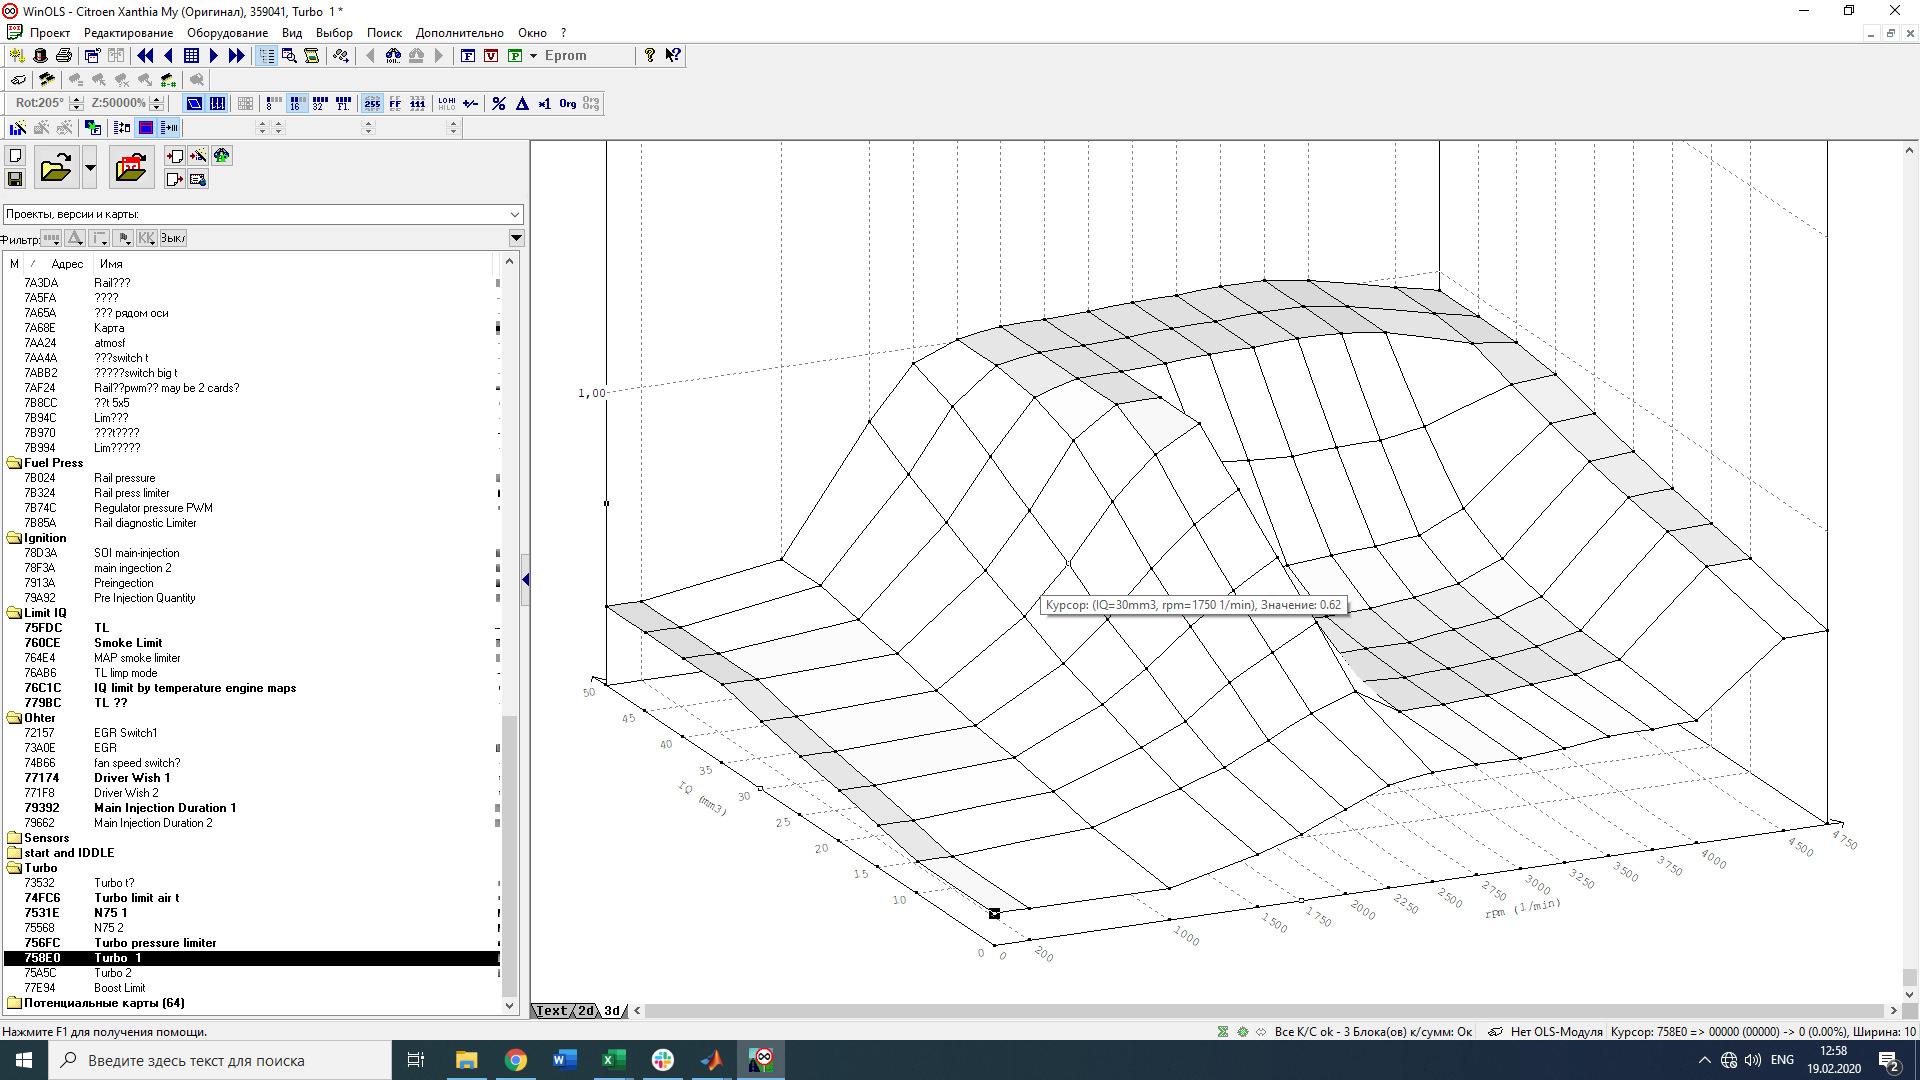The width and height of the screenshot is (1920, 1080).
Task: Increase rotation angle with Rot stepper
Action: point(77,99)
